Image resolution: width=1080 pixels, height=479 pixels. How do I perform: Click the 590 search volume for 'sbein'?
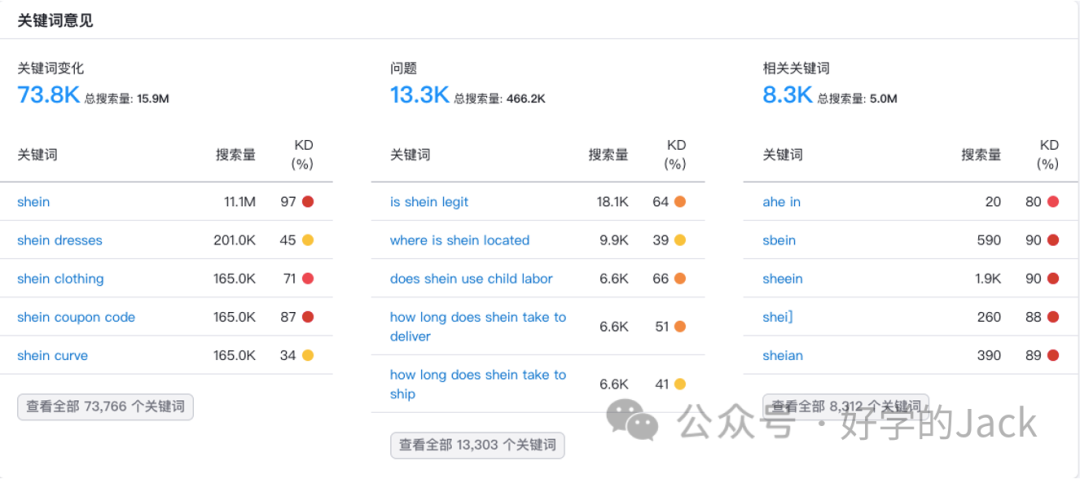point(990,241)
